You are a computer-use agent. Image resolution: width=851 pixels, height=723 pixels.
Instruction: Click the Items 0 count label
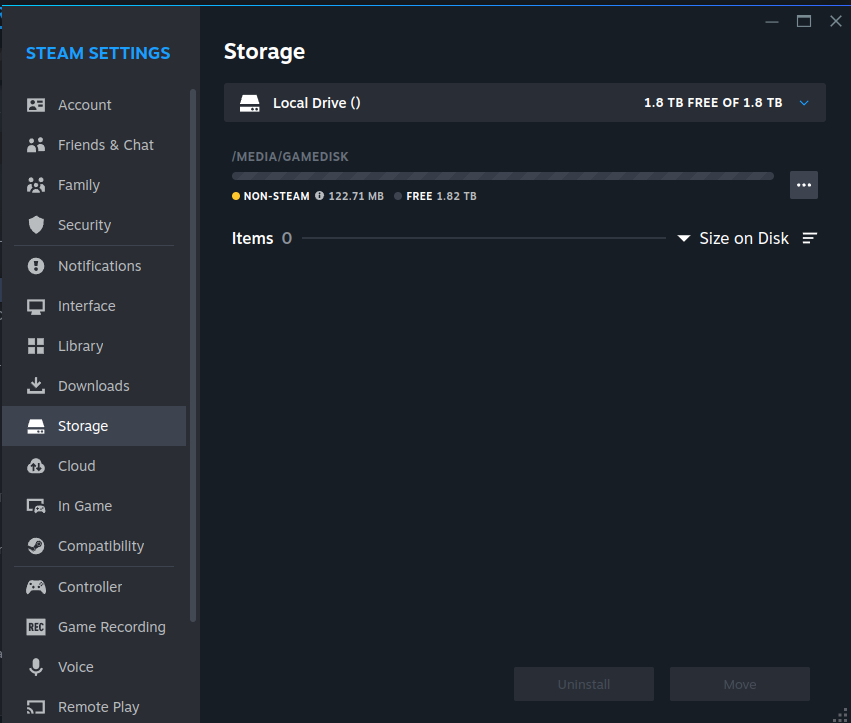262,238
